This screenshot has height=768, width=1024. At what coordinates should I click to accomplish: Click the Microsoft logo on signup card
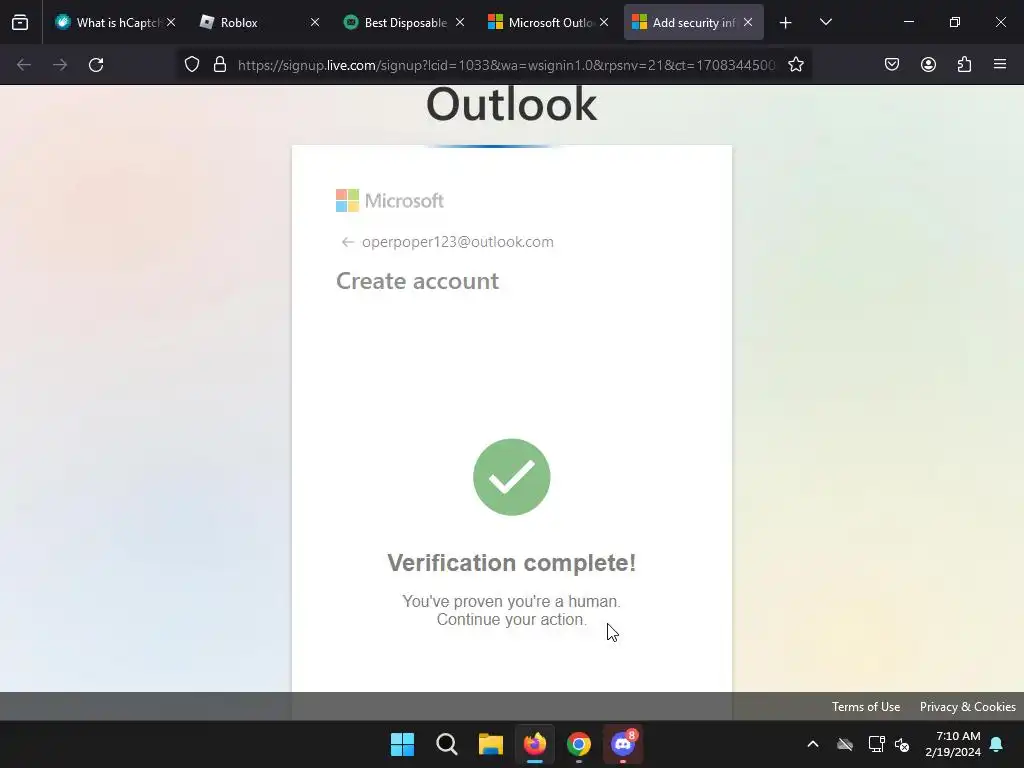390,200
